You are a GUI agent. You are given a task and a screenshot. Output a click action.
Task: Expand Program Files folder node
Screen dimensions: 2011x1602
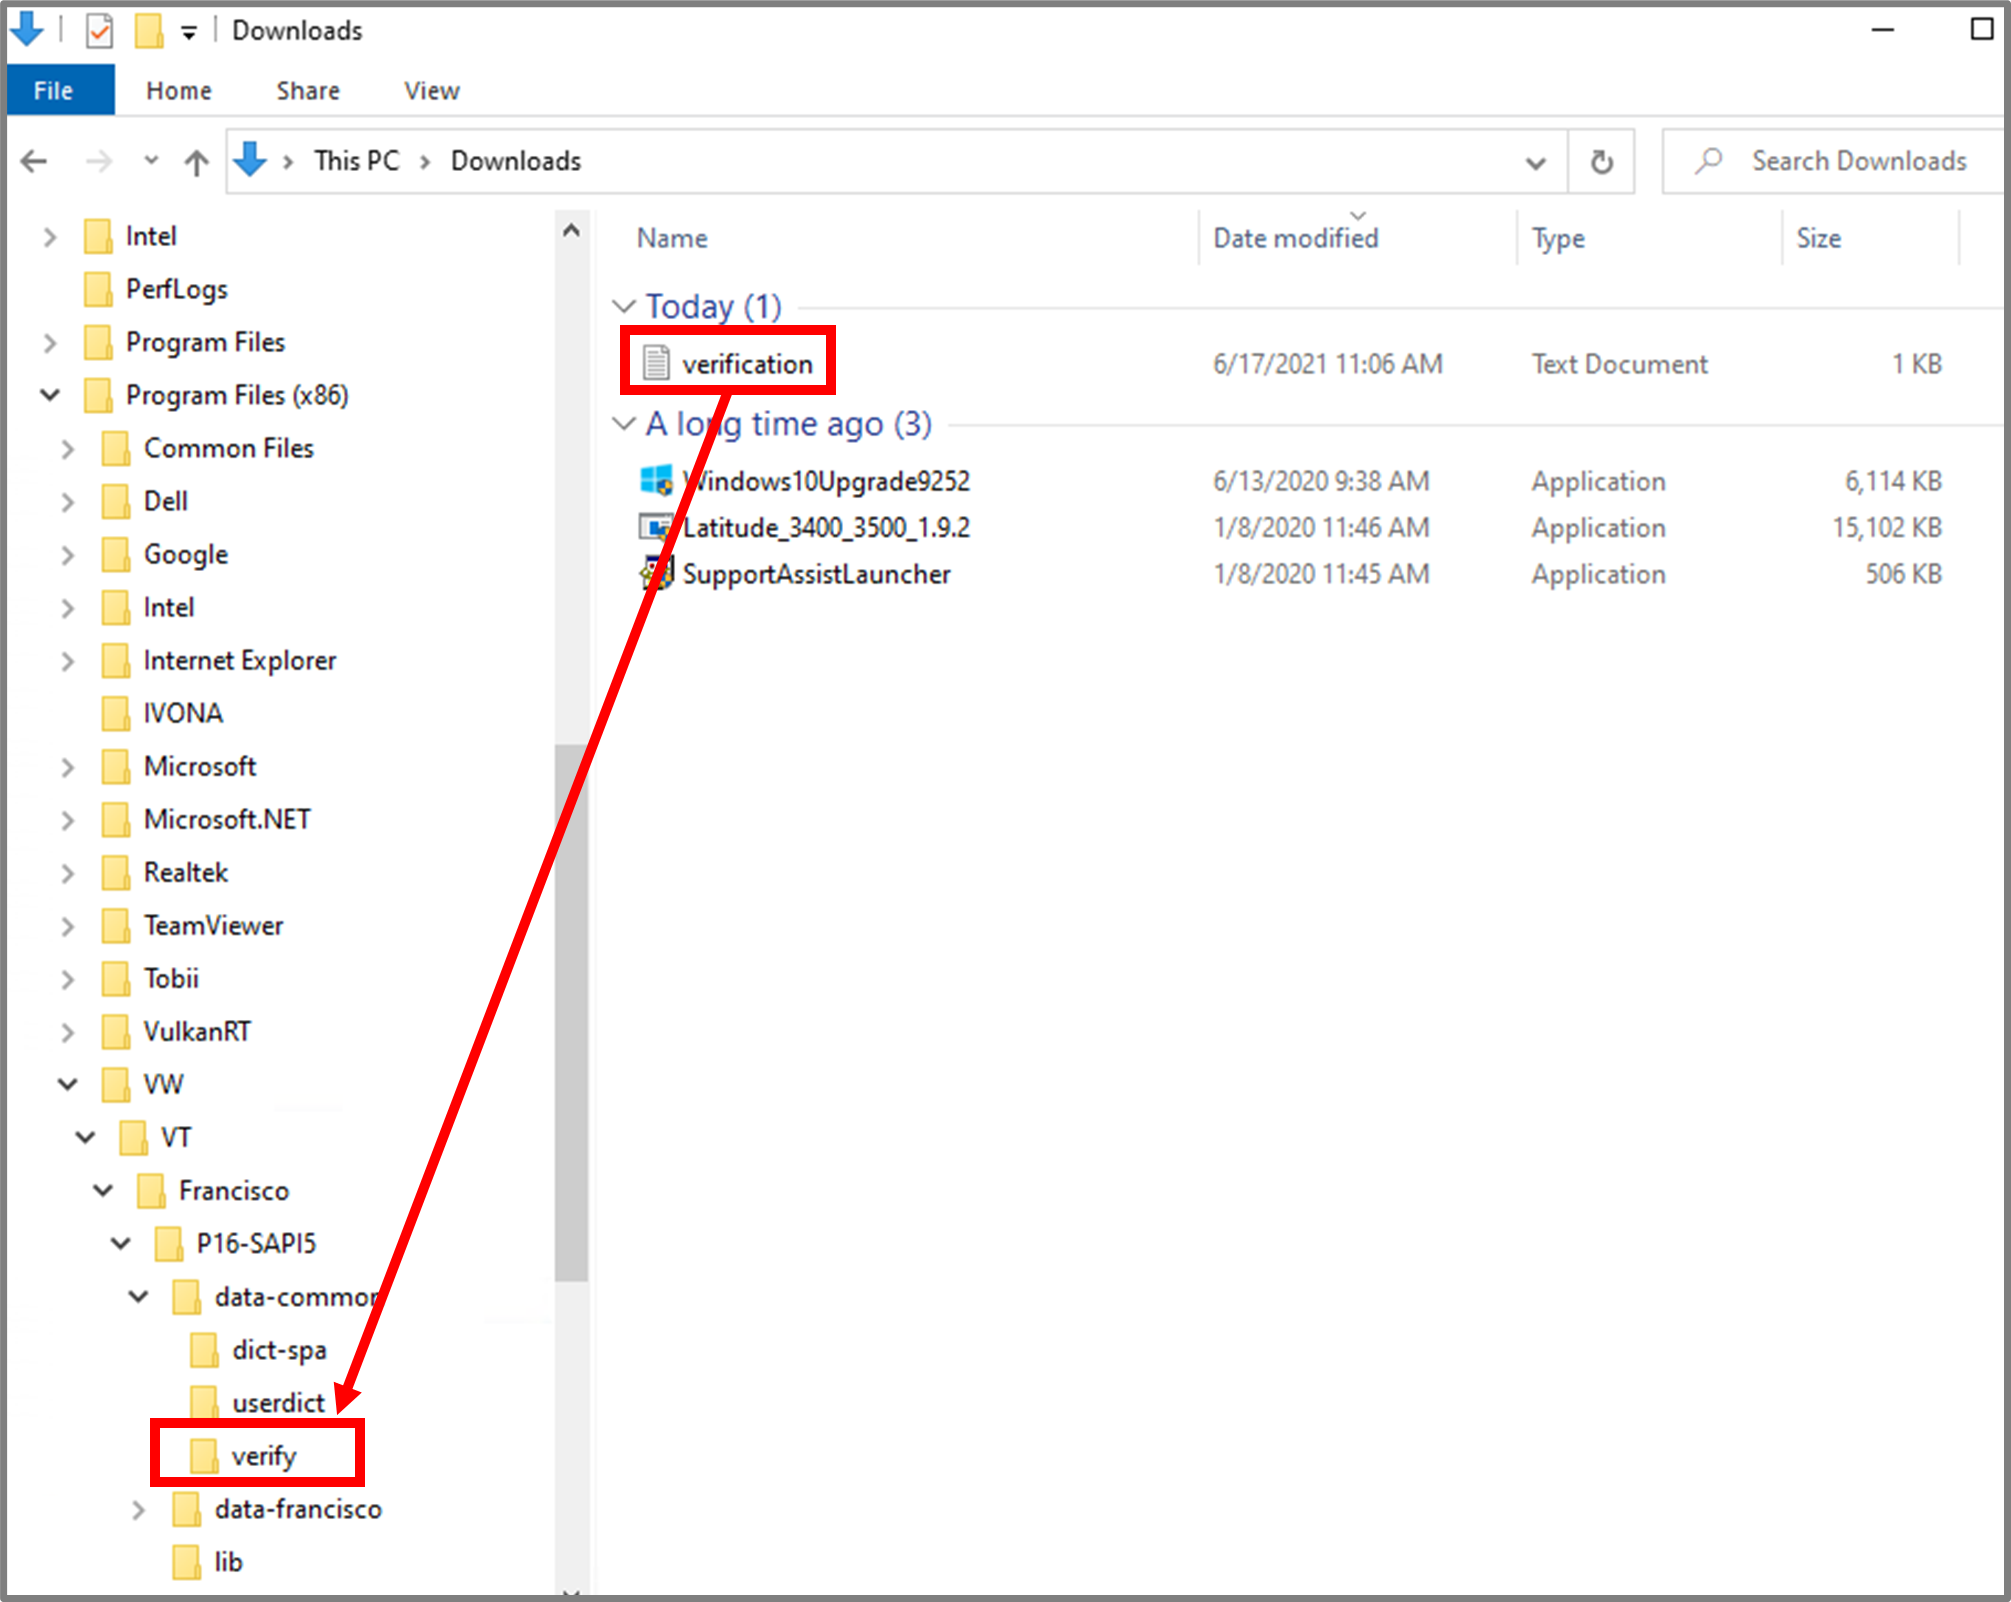[x=50, y=343]
